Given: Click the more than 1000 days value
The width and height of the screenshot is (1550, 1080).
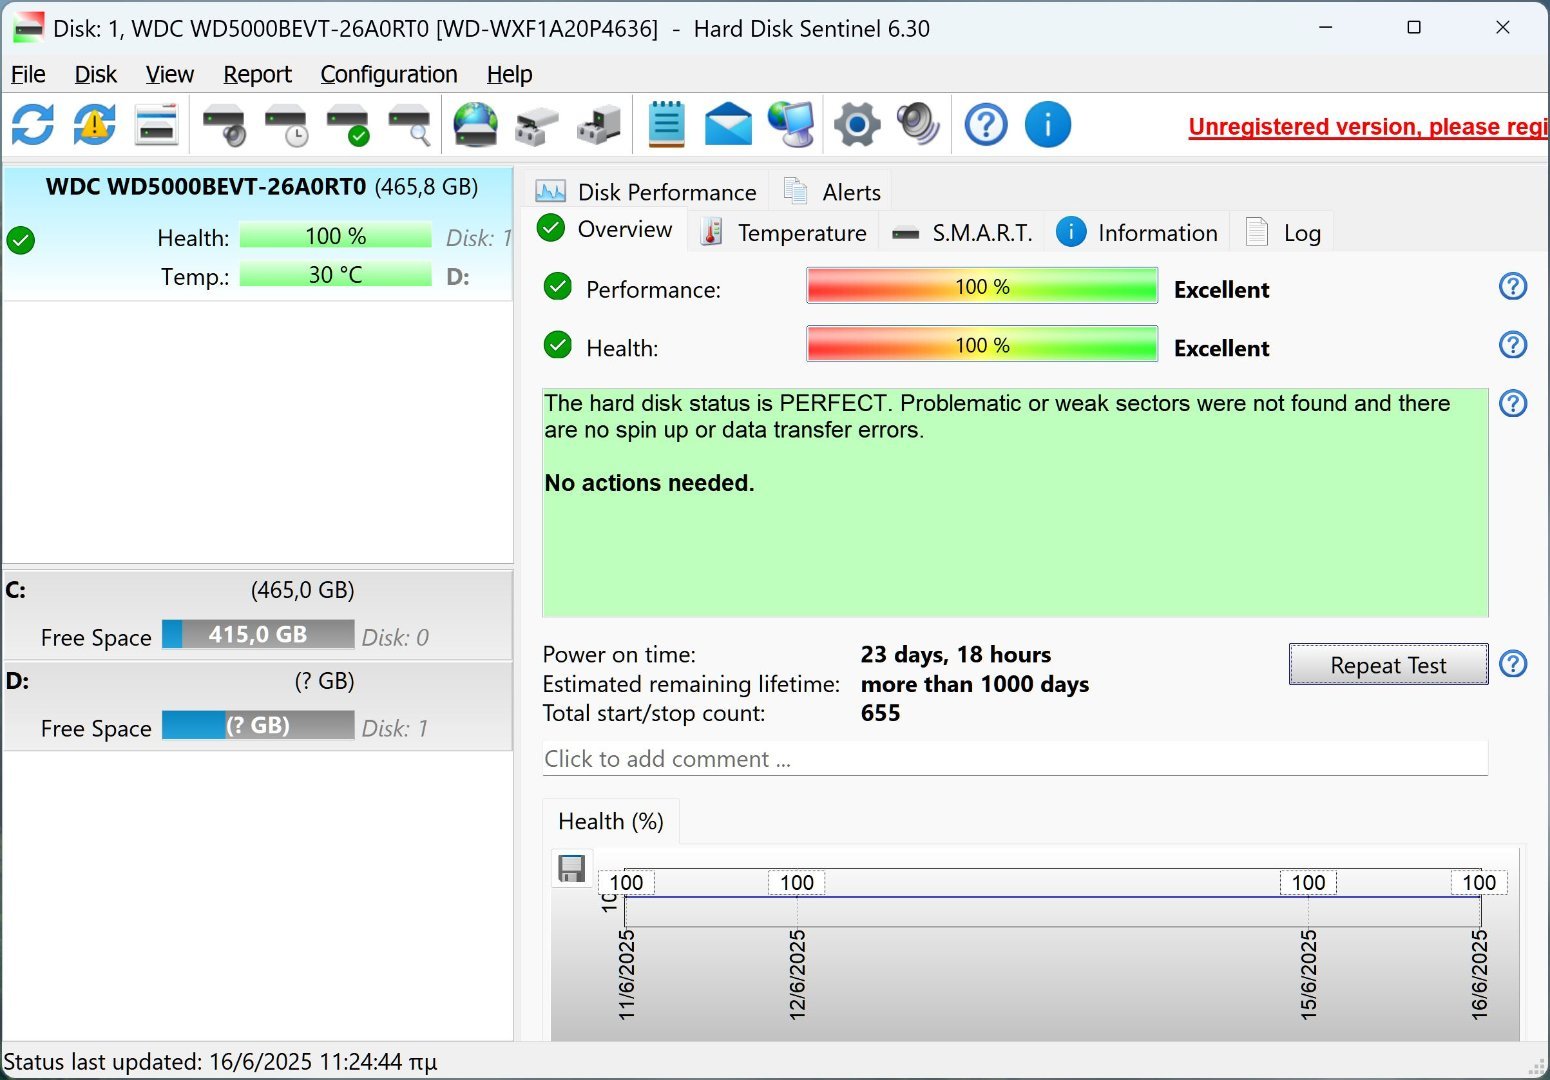Looking at the screenshot, I should [975, 684].
